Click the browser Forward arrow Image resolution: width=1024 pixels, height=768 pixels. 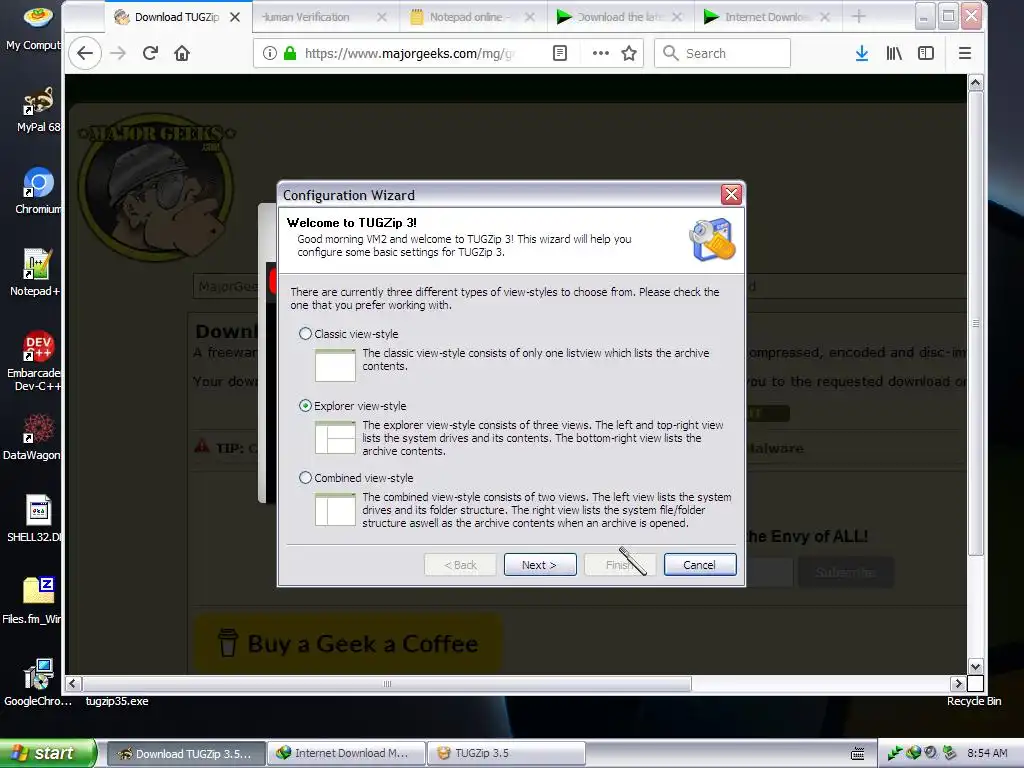(x=118, y=53)
